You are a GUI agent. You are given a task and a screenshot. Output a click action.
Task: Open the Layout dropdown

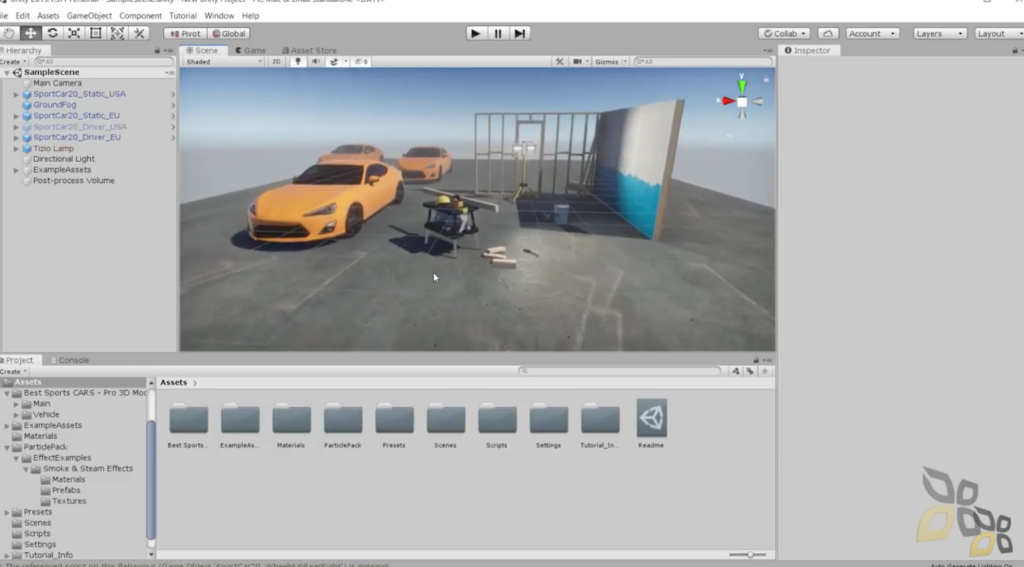click(x=999, y=33)
